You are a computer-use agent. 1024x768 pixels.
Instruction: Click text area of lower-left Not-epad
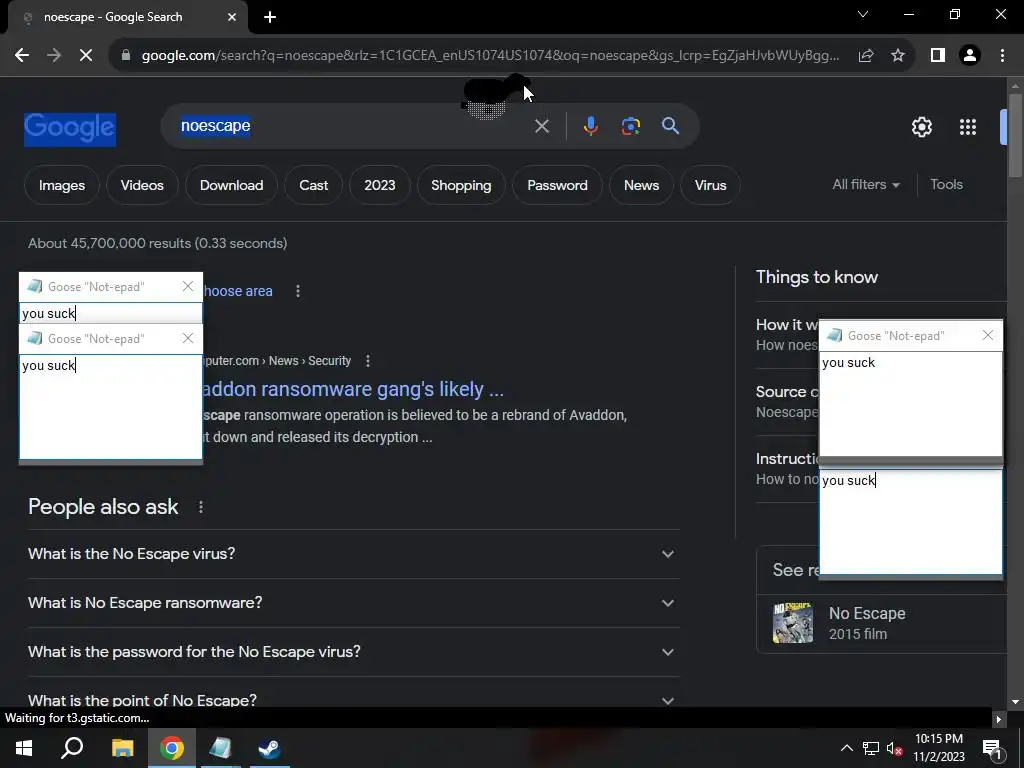coord(111,407)
